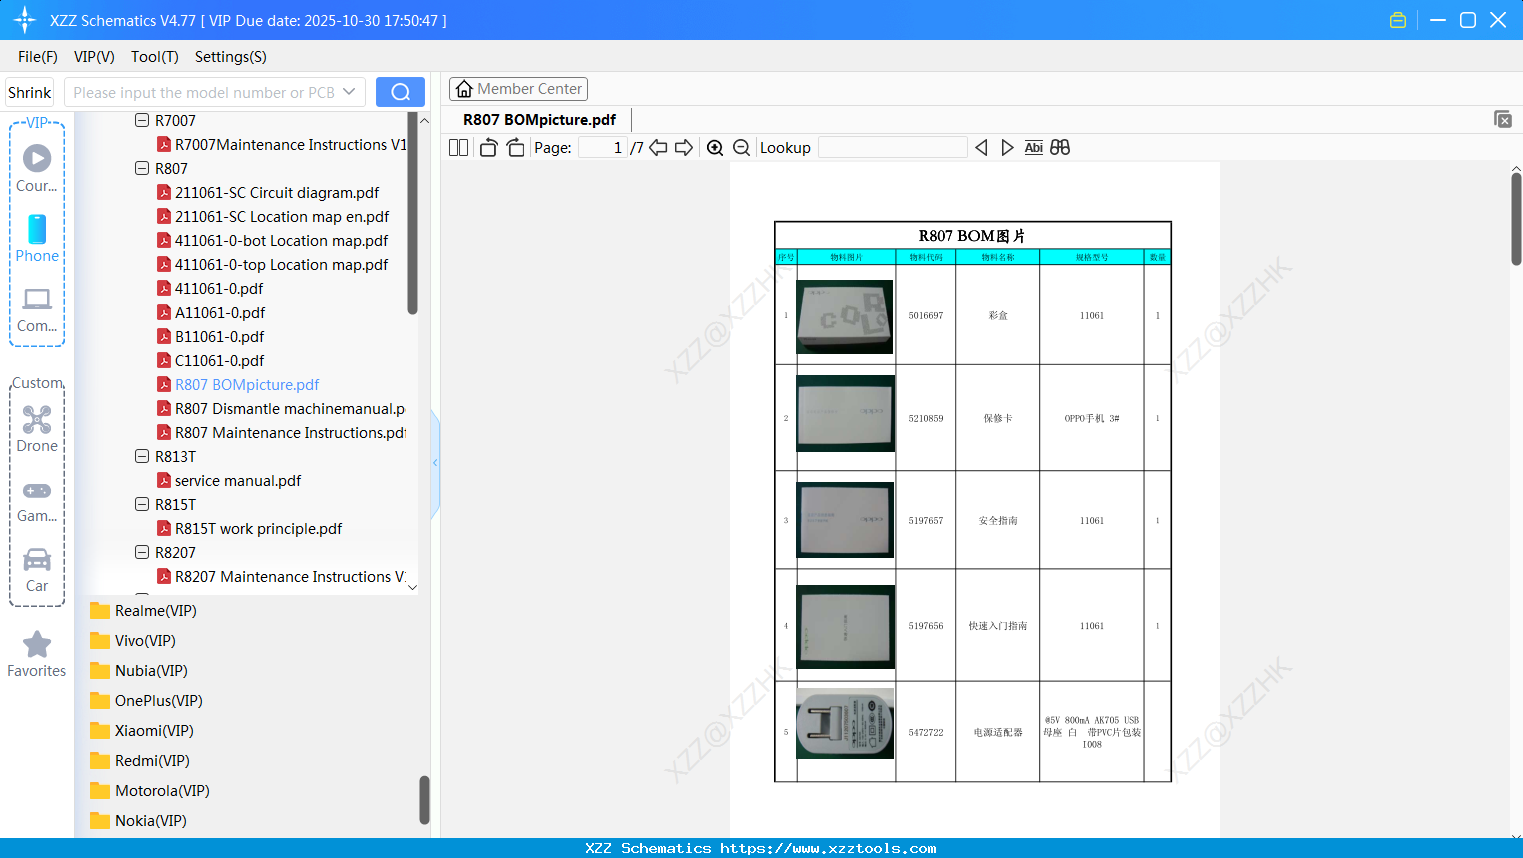The width and height of the screenshot is (1523, 858).
Task: Click the color box photo in BOM row 1
Action: [845, 316]
